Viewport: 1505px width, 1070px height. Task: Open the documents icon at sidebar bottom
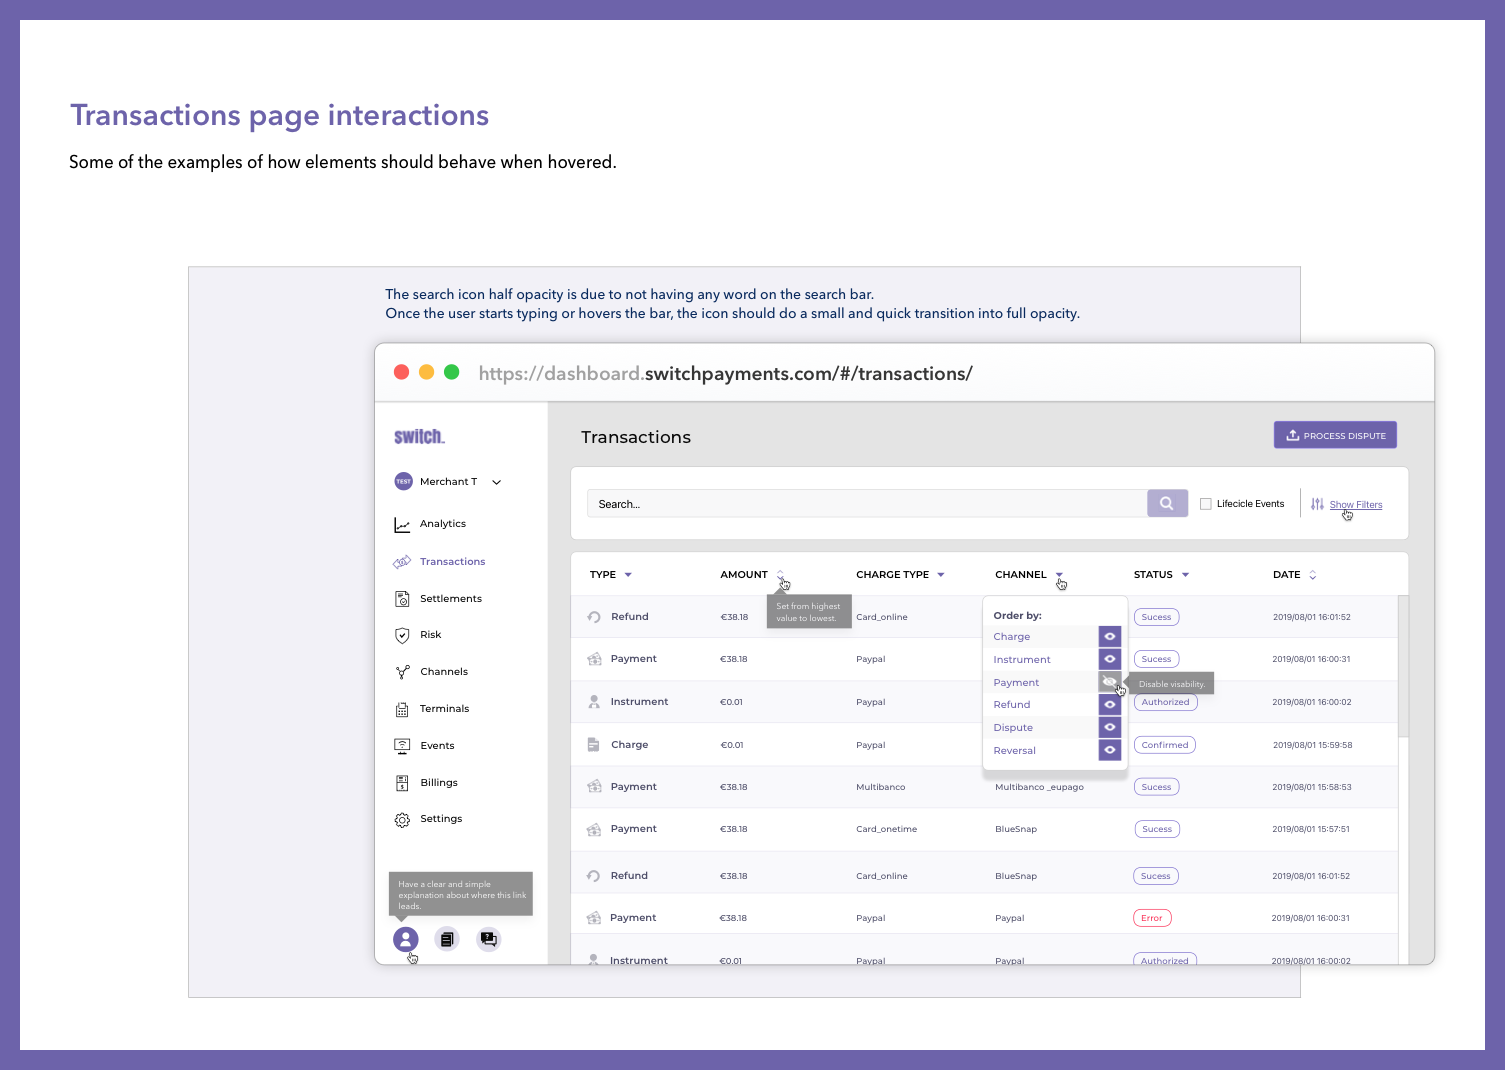447,939
